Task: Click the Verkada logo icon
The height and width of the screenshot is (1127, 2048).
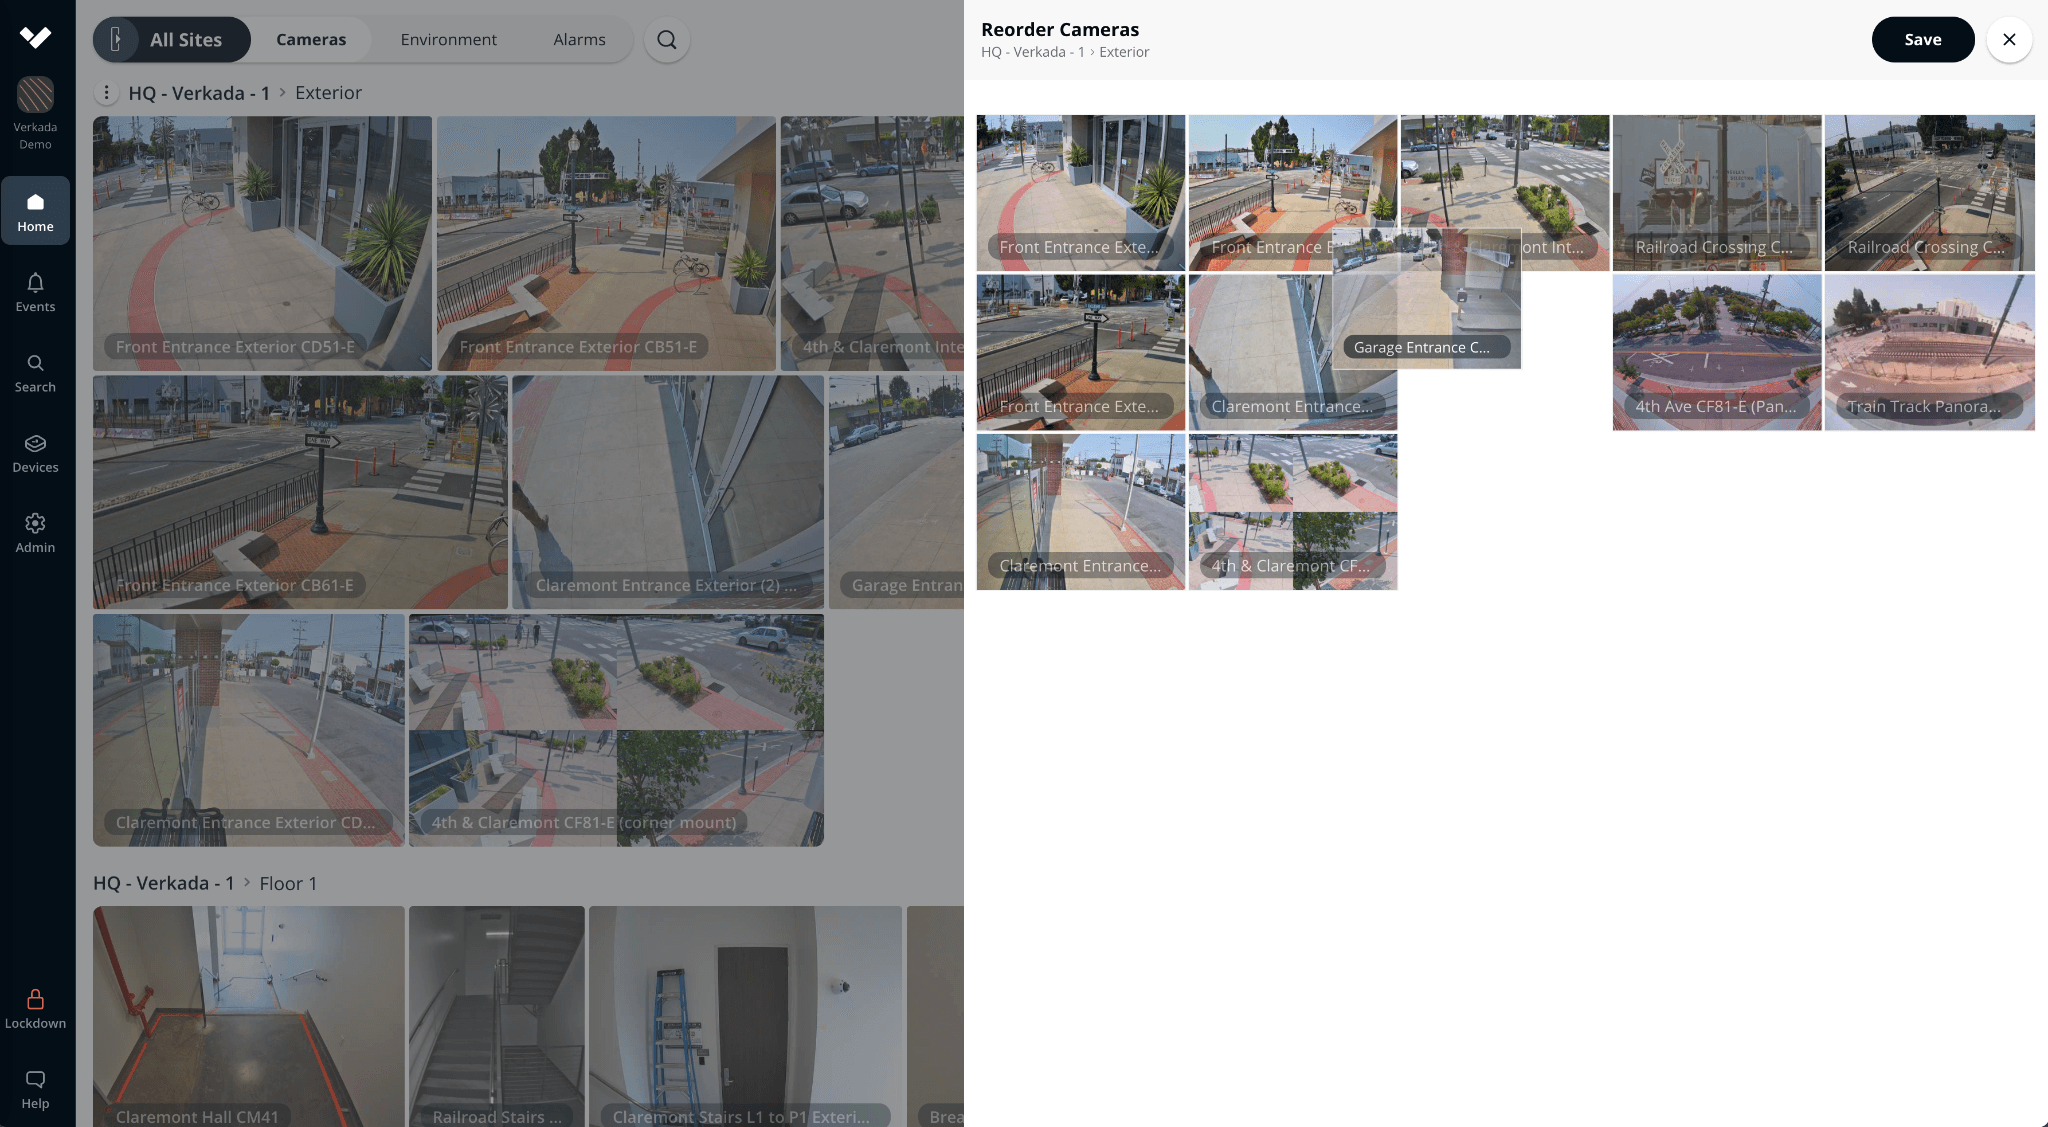Action: 35,37
